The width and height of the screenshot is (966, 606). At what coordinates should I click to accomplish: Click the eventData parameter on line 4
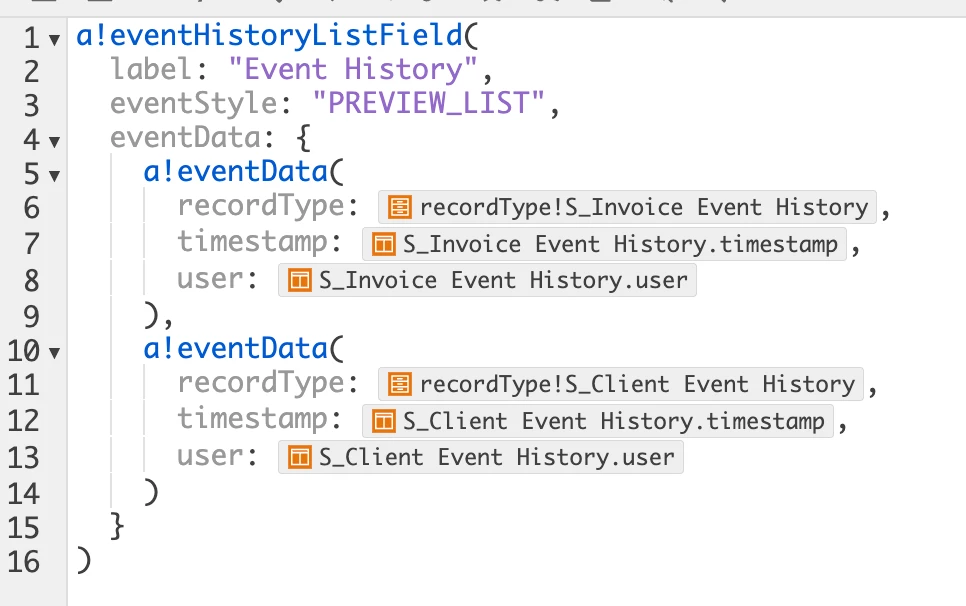click(x=185, y=137)
